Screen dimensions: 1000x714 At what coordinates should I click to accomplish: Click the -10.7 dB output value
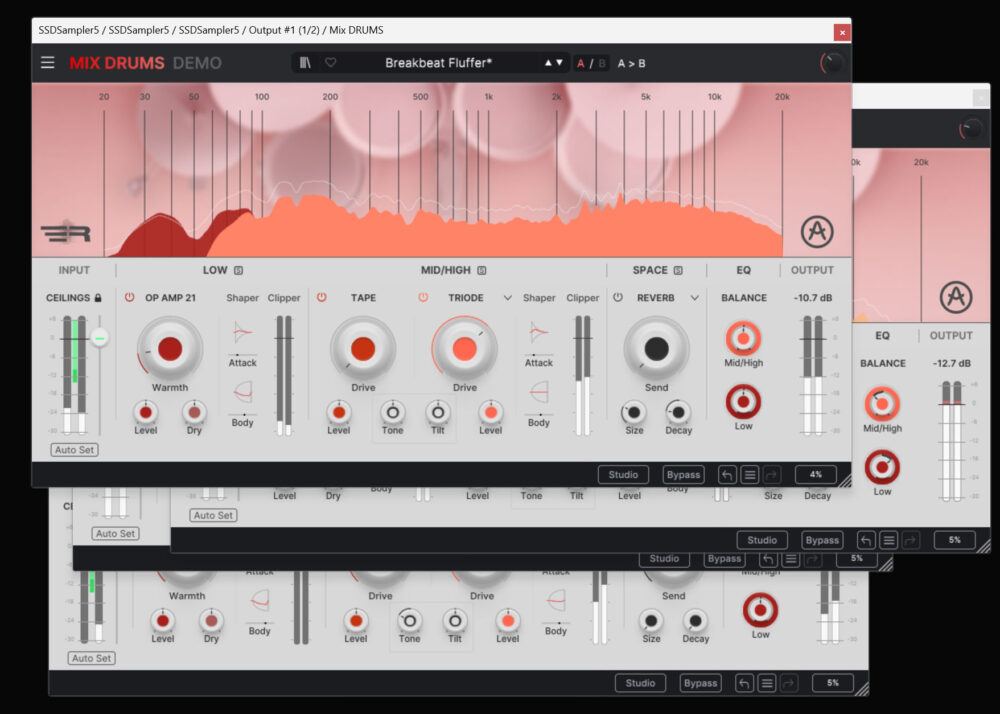coord(812,298)
